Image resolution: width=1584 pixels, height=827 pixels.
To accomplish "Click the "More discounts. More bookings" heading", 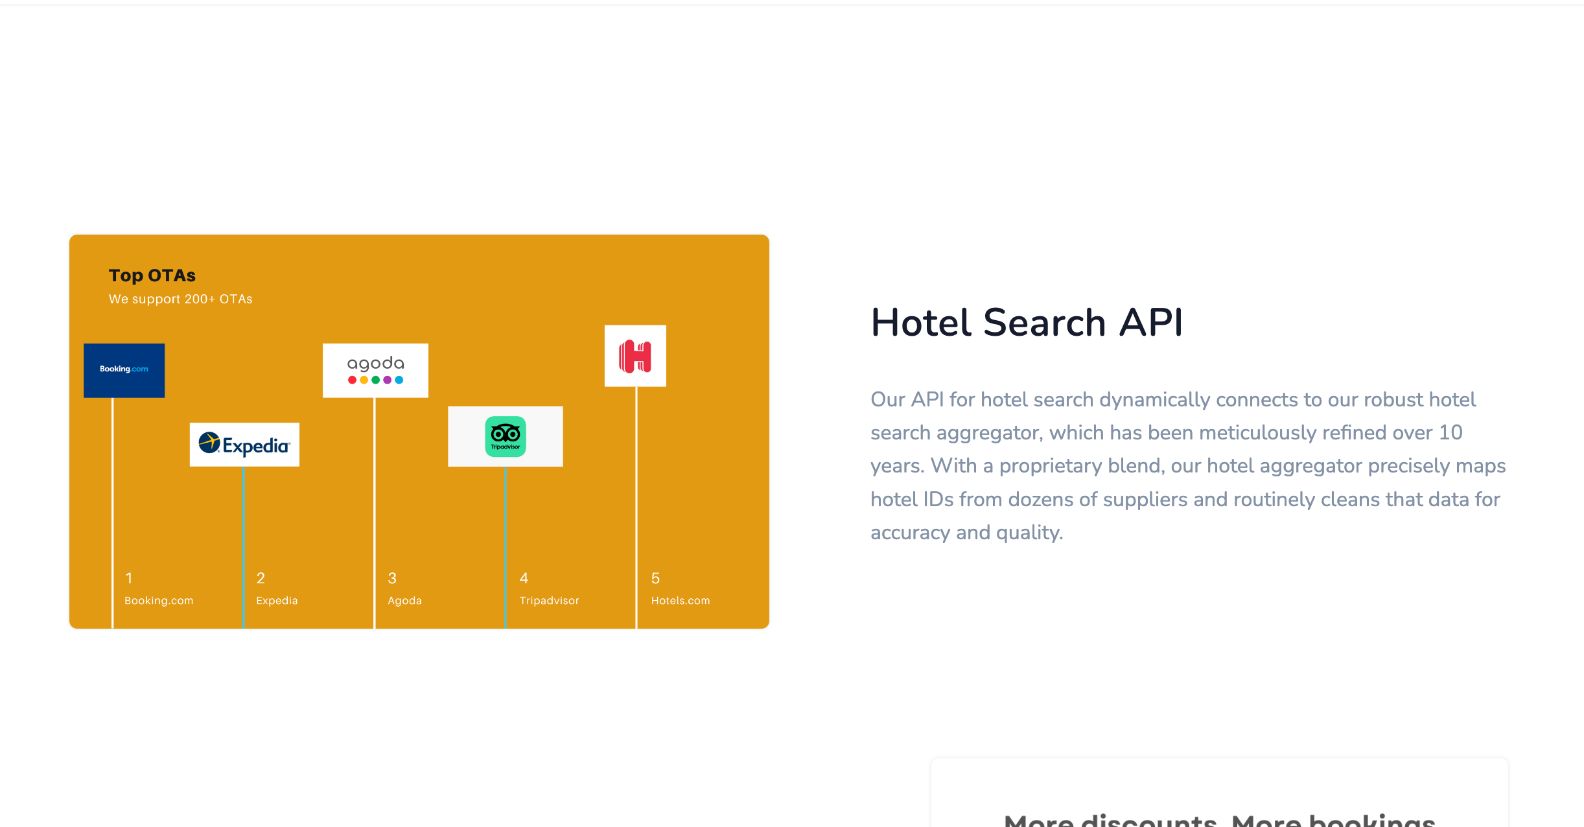I will tap(1219, 819).
